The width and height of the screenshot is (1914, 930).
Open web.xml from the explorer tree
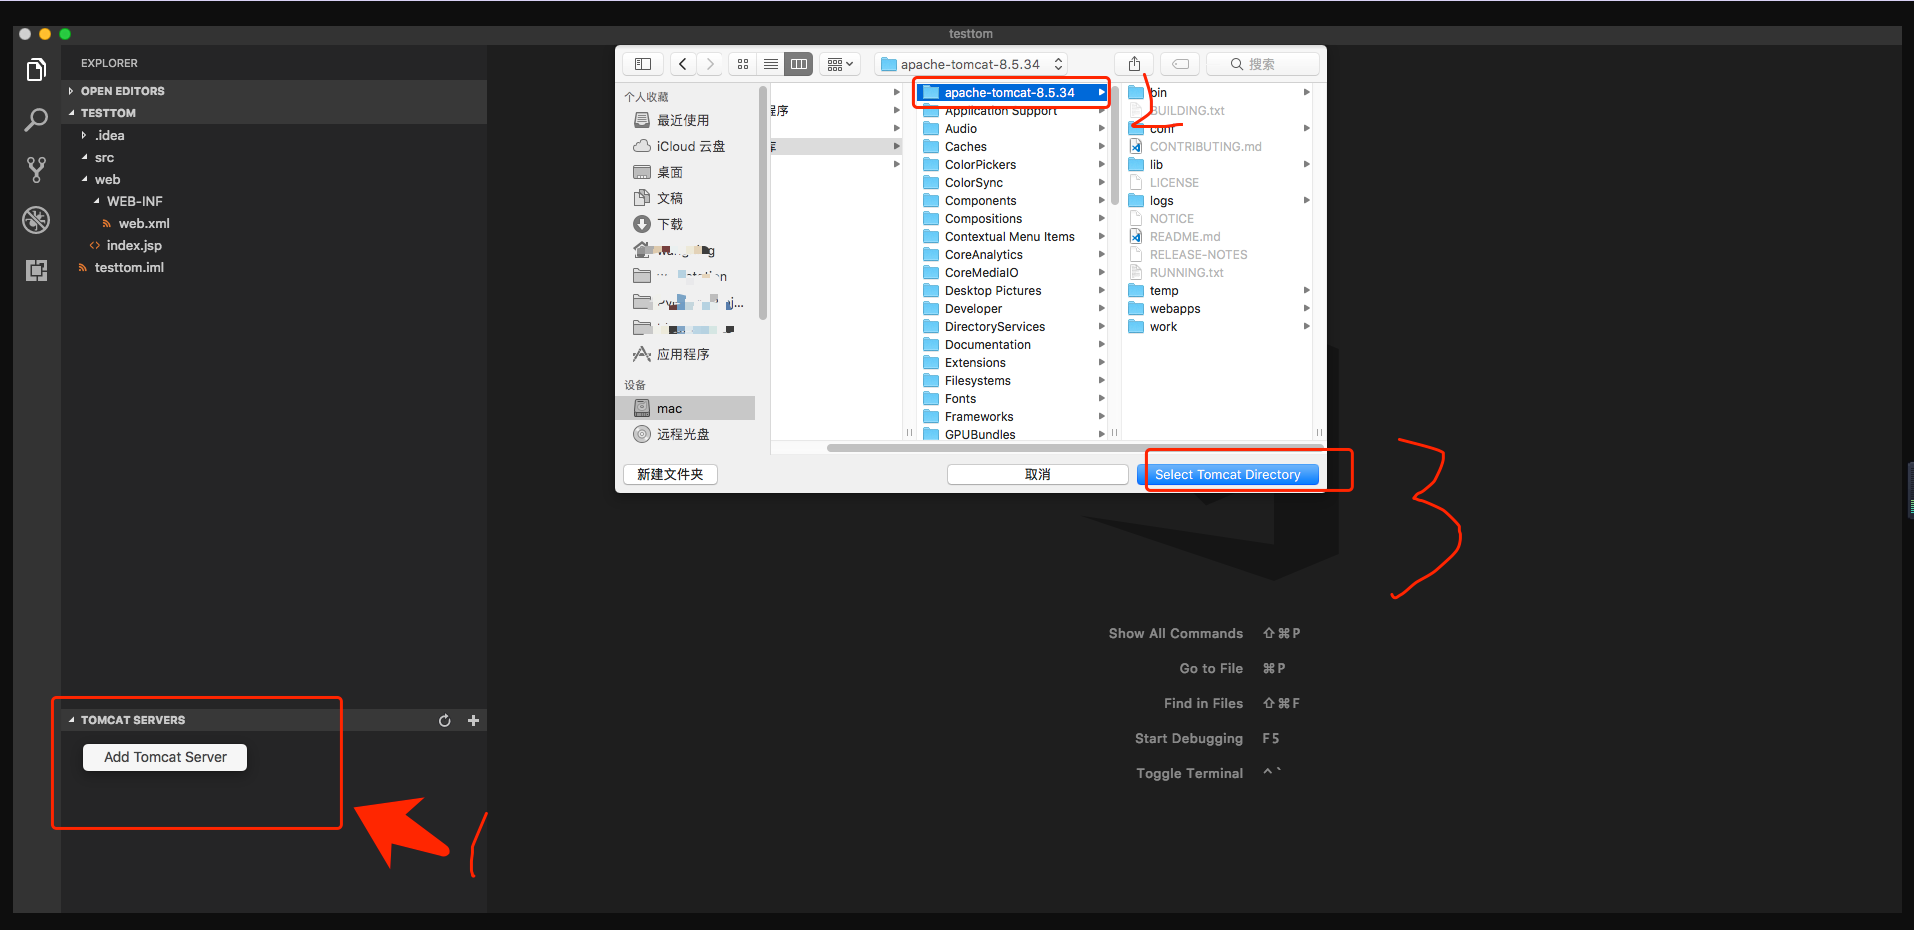pyautogui.click(x=143, y=223)
